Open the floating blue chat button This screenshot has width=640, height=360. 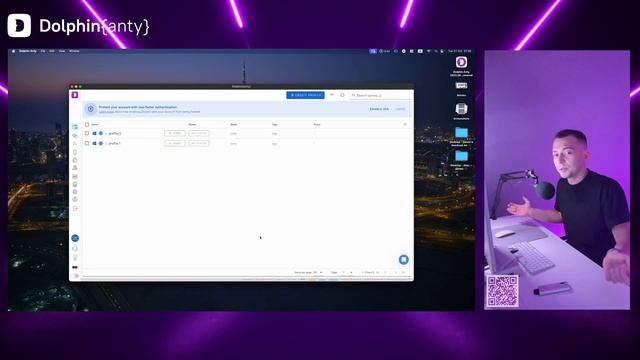coord(403,260)
